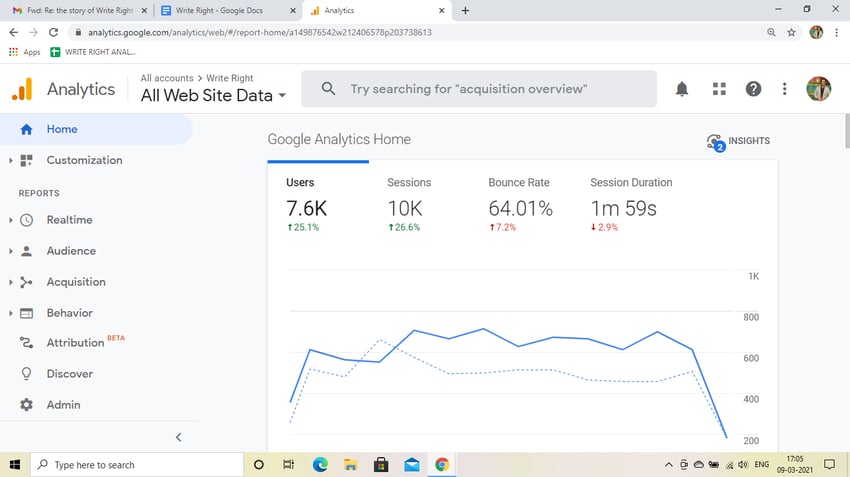Image resolution: width=850 pixels, height=477 pixels.
Task: Open the Admin menu item
Action: (63, 405)
